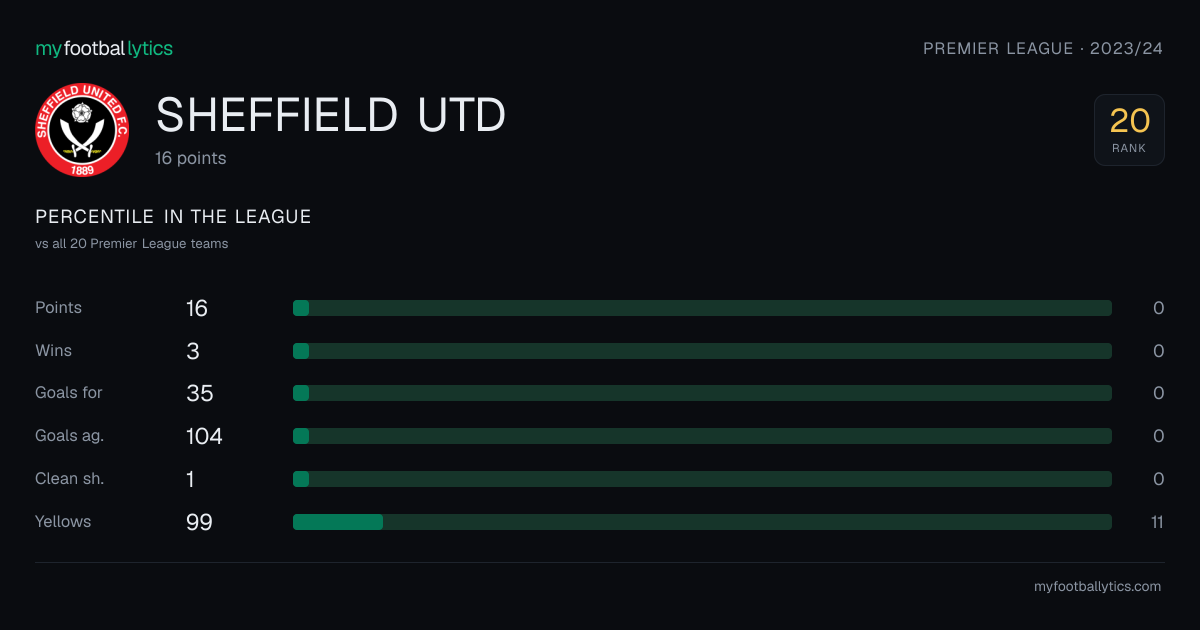The width and height of the screenshot is (1200, 630).
Task: Click the Yellows percentile bar
Action: [x=702, y=522]
